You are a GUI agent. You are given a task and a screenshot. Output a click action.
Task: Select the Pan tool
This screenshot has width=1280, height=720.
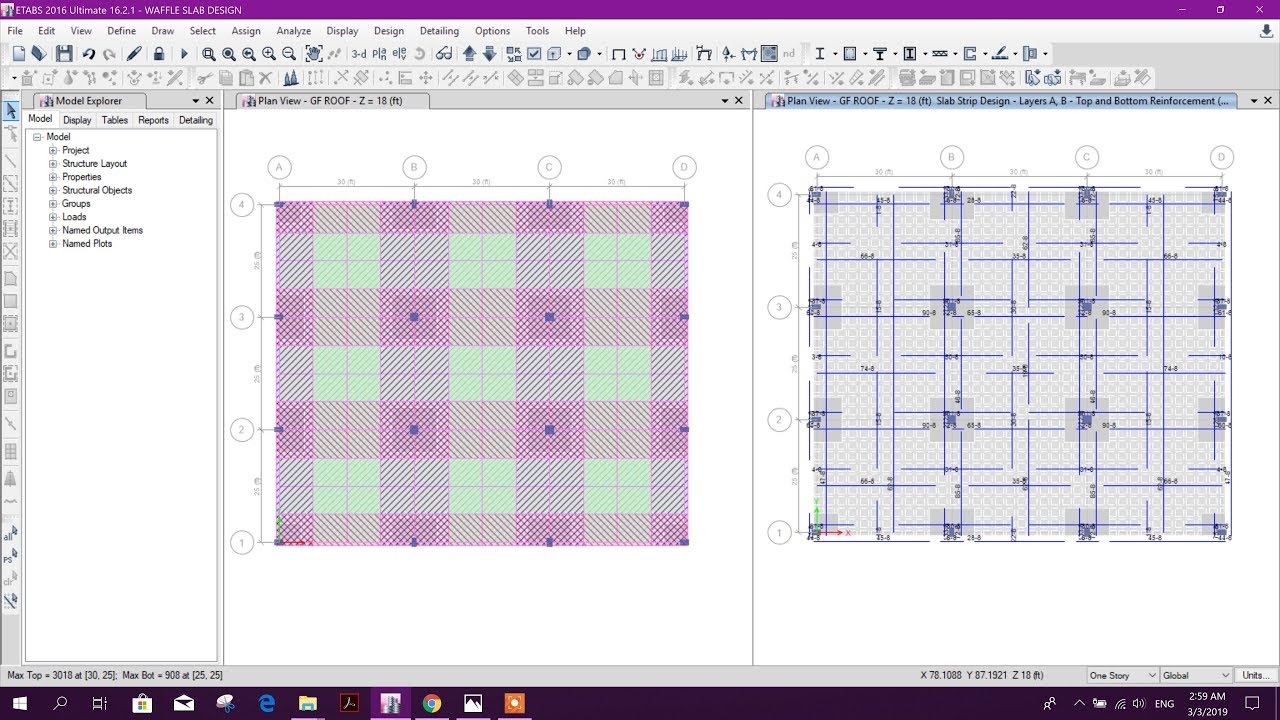[313, 52]
